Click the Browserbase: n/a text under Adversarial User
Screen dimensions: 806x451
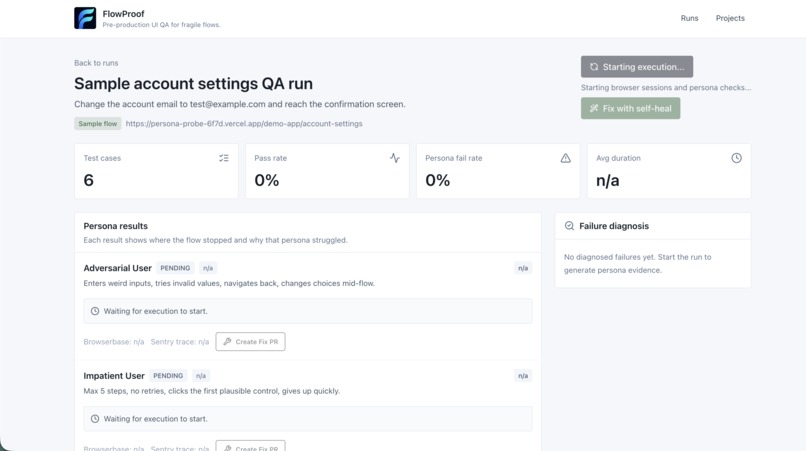[x=114, y=341]
